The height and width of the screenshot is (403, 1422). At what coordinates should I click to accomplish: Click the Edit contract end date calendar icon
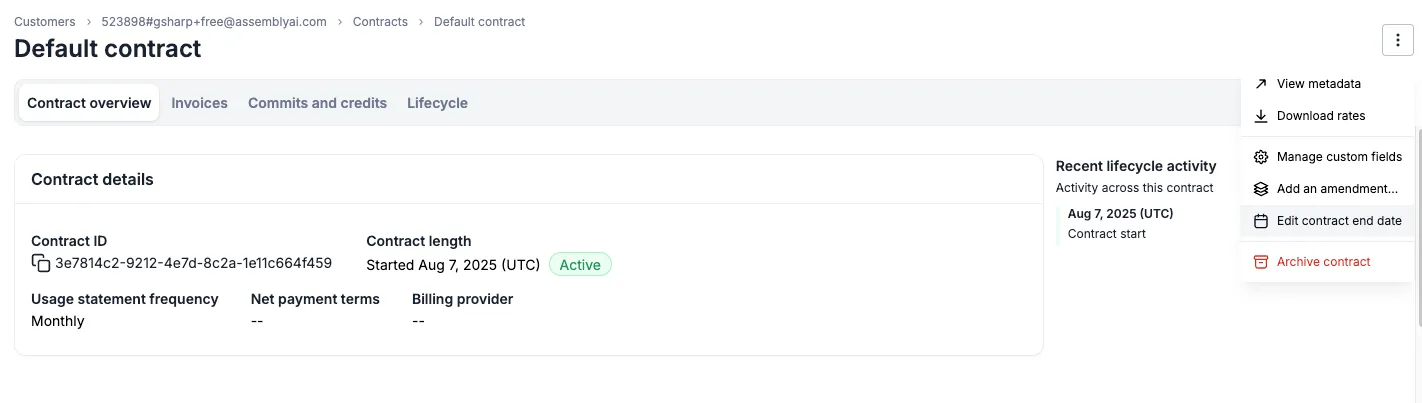tap(1261, 221)
